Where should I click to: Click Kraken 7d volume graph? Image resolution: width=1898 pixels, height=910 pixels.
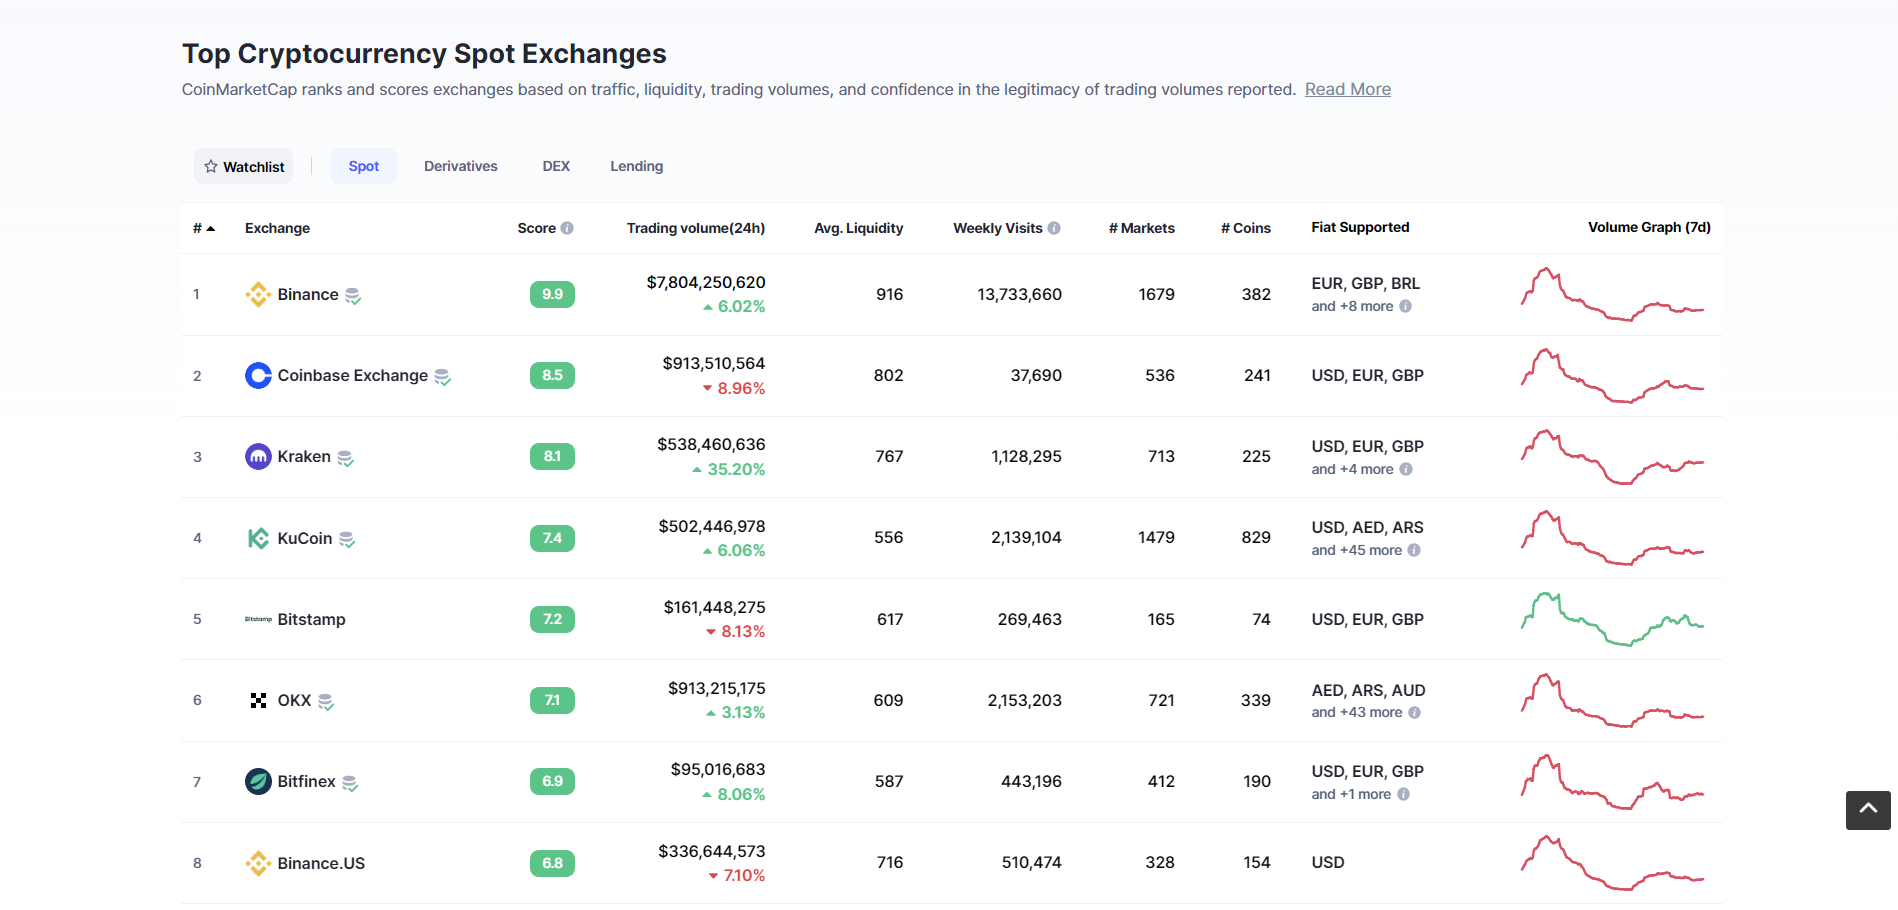coord(1612,457)
